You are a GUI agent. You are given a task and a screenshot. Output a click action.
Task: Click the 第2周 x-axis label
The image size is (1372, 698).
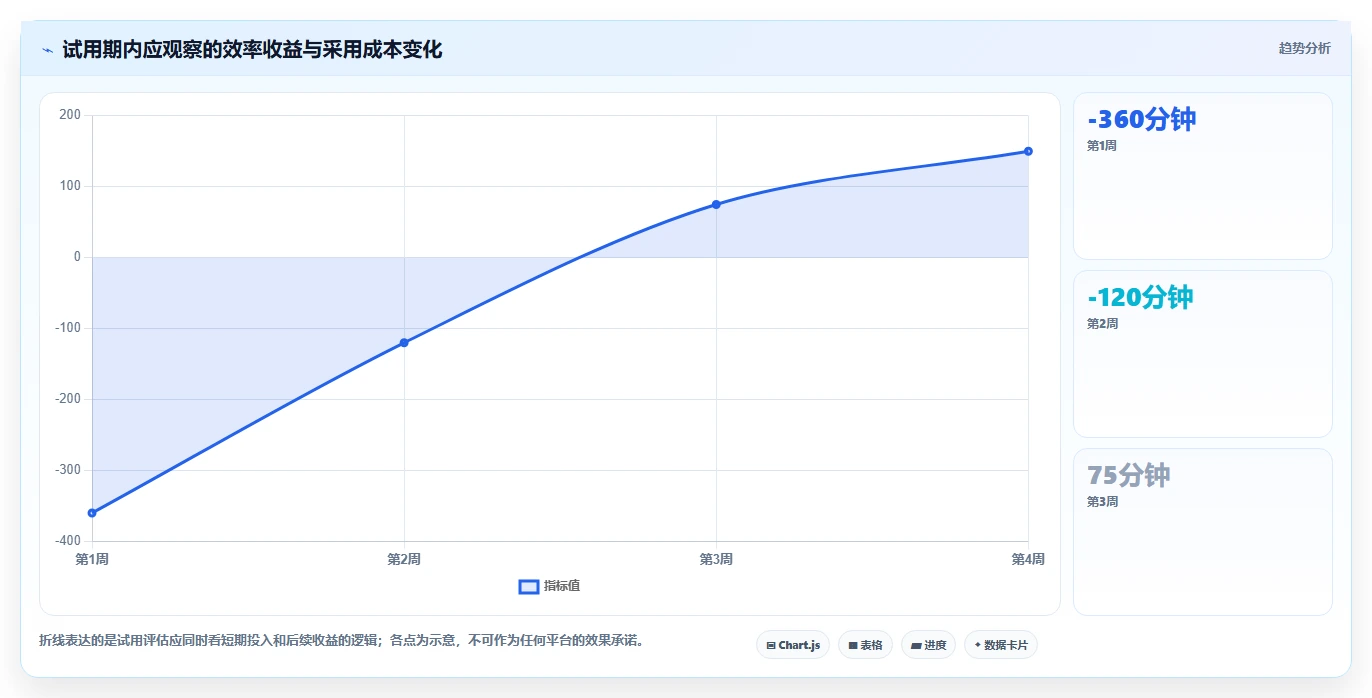click(404, 560)
